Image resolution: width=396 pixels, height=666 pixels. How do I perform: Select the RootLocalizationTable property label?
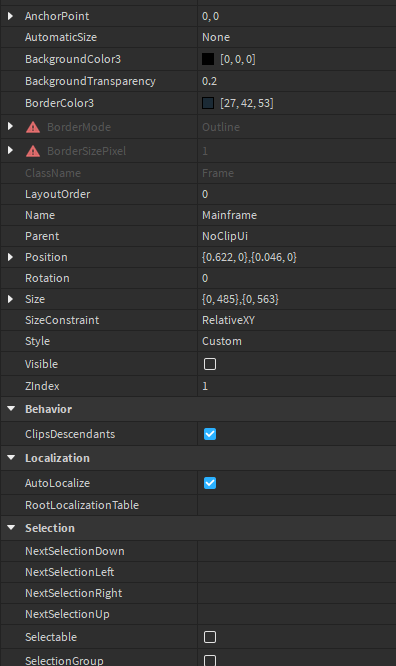[82, 505]
